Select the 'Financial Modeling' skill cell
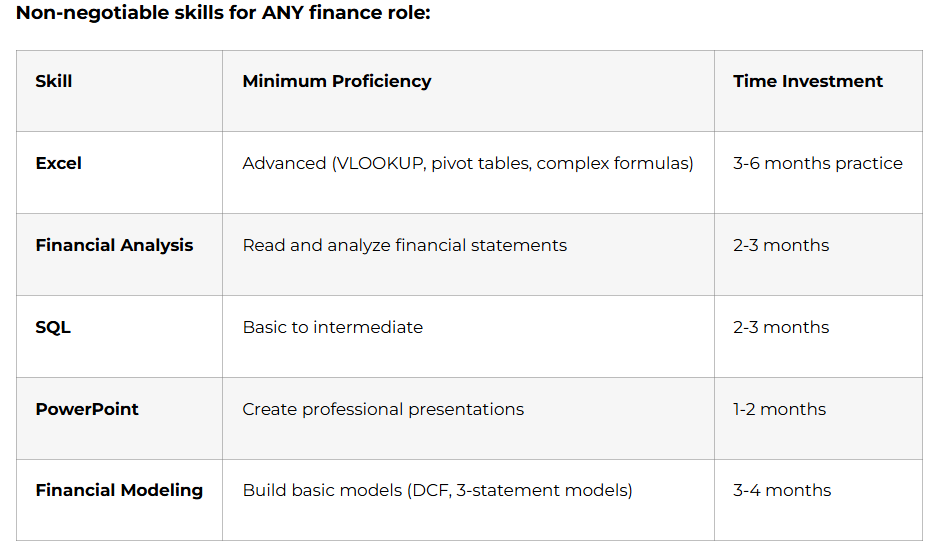The width and height of the screenshot is (931, 549). tap(119, 491)
